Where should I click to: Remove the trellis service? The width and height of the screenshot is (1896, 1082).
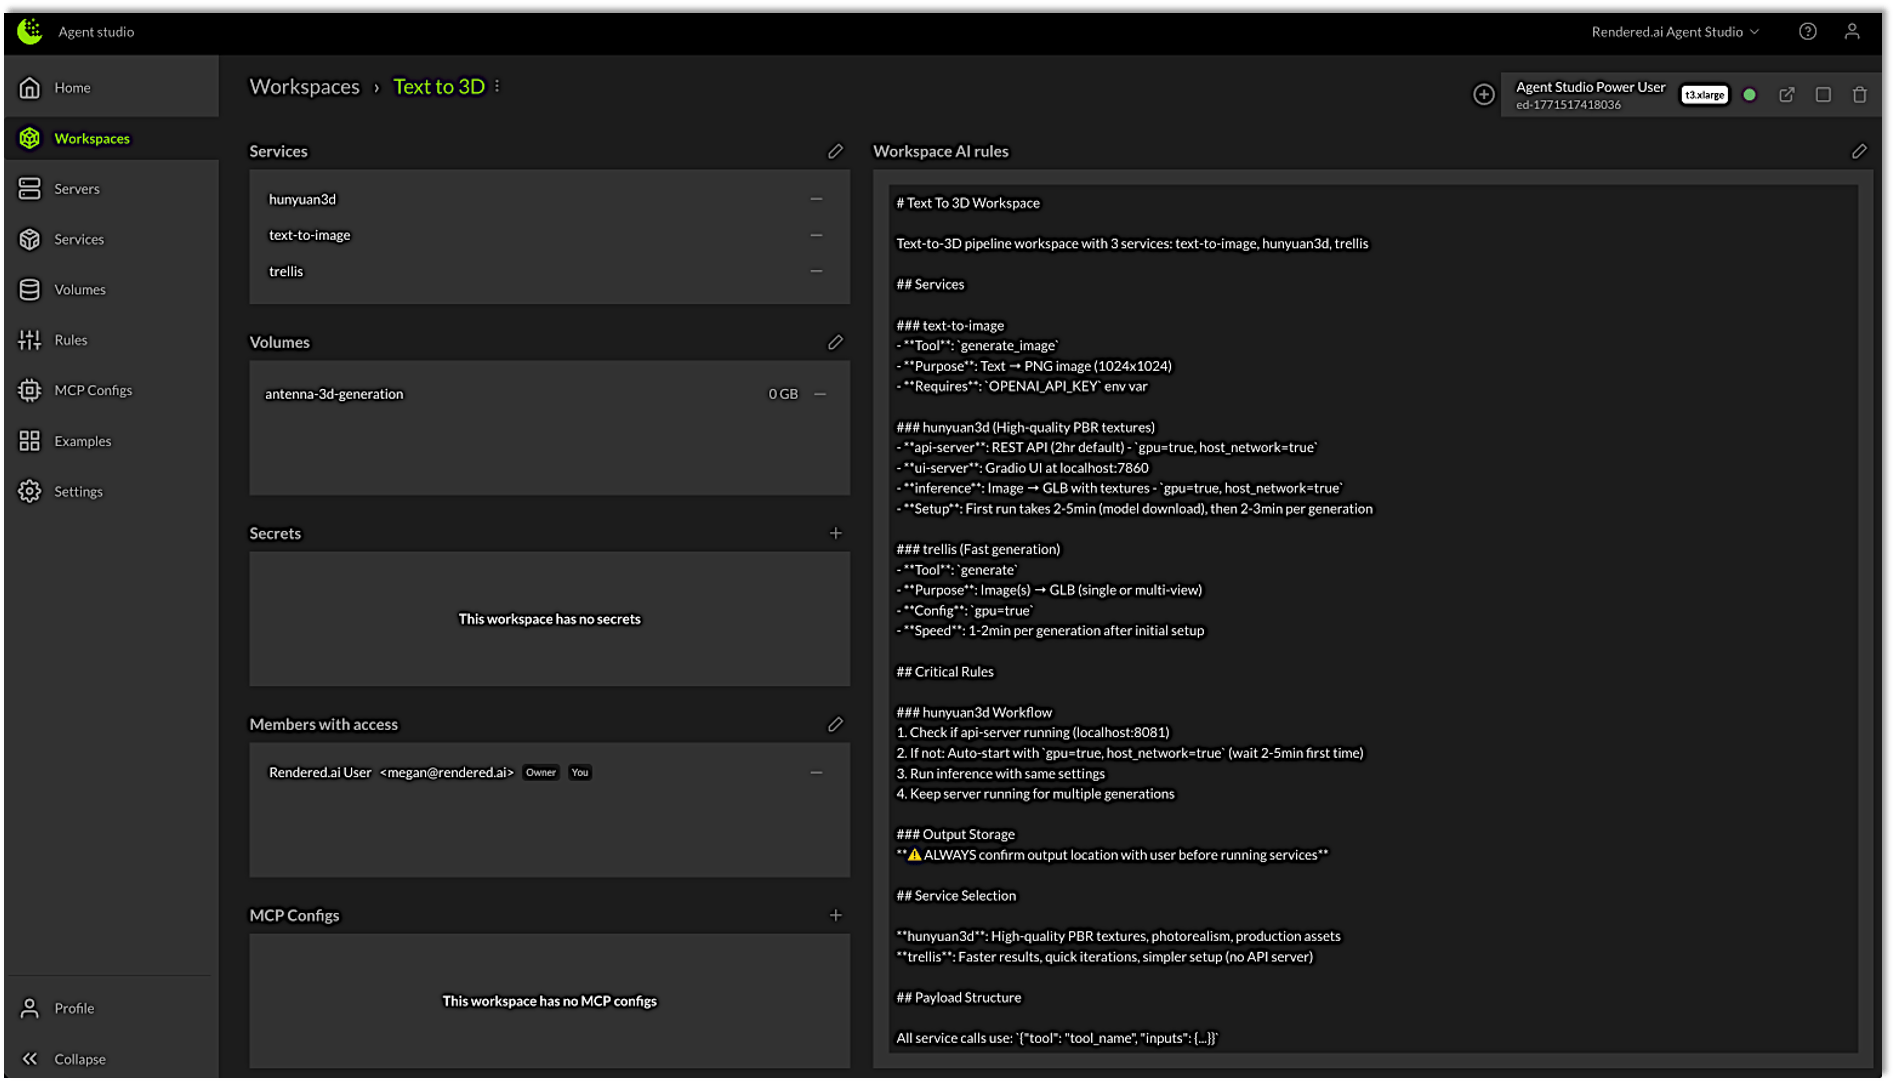point(816,270)
